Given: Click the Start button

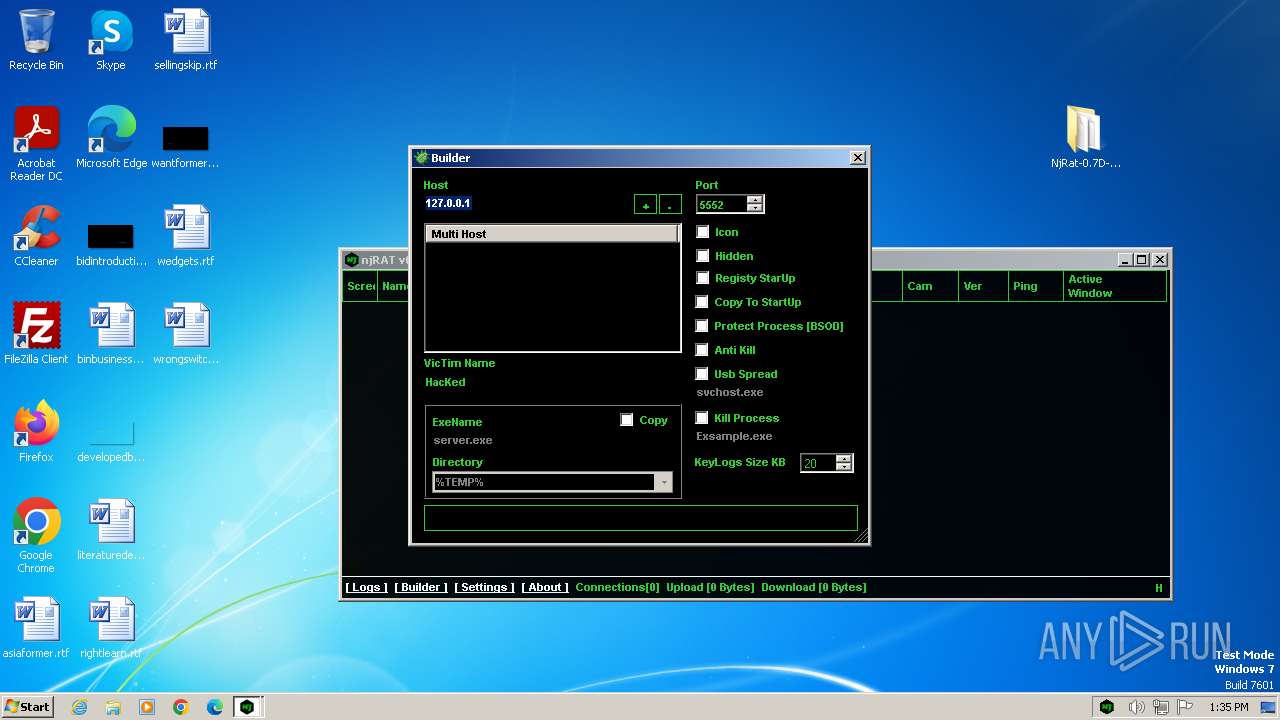Looking at the screenshot, I should point(27,707).
